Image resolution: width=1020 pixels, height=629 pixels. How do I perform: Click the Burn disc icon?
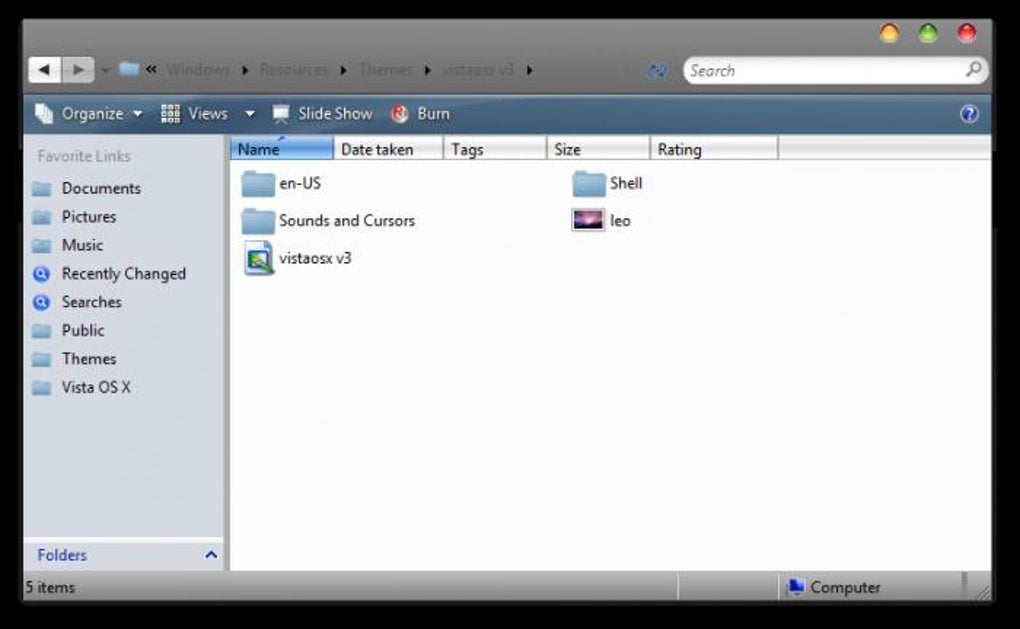click(x=399, y=114)
